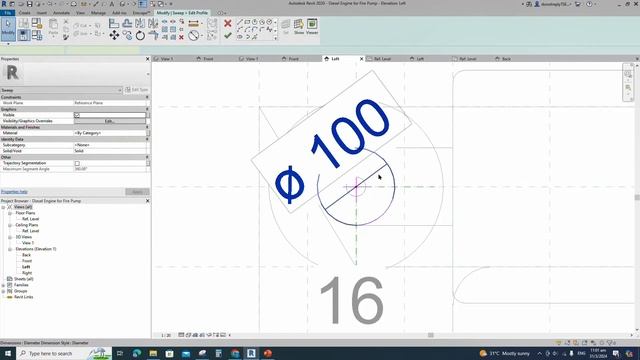Viewport: 640px width, 360px height.
Task: Collapse the Graphics section
Action: click(x=147, y=109)
